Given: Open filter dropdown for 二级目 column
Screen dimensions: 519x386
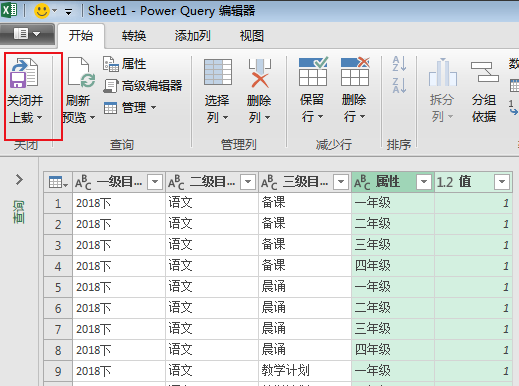Looking at the screenshot, I should [248, 182].
